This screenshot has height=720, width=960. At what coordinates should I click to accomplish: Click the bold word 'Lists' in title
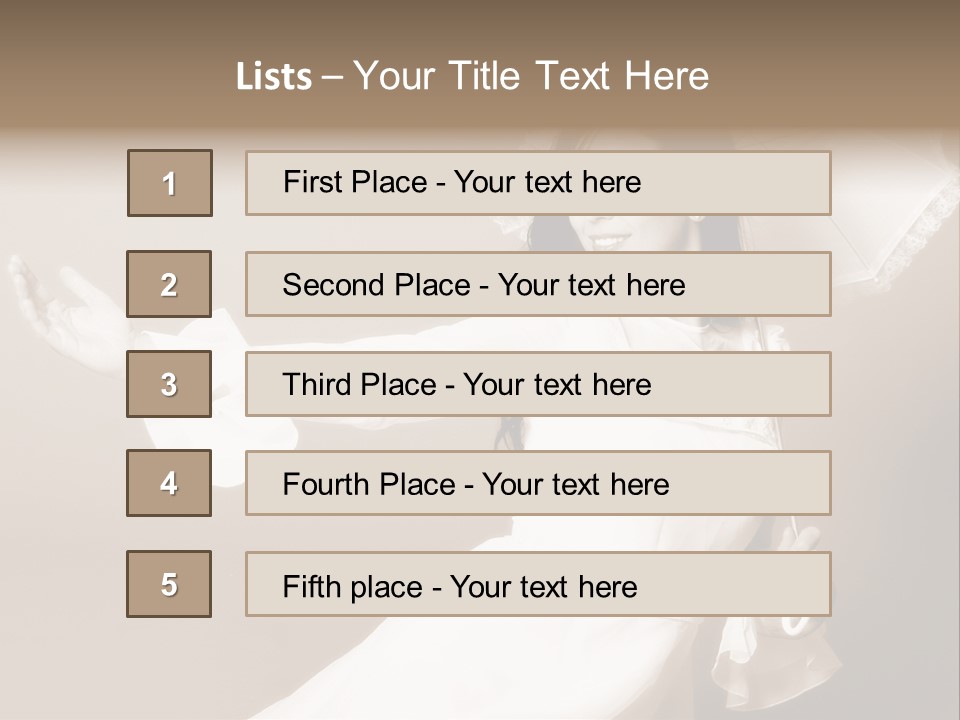274,77
